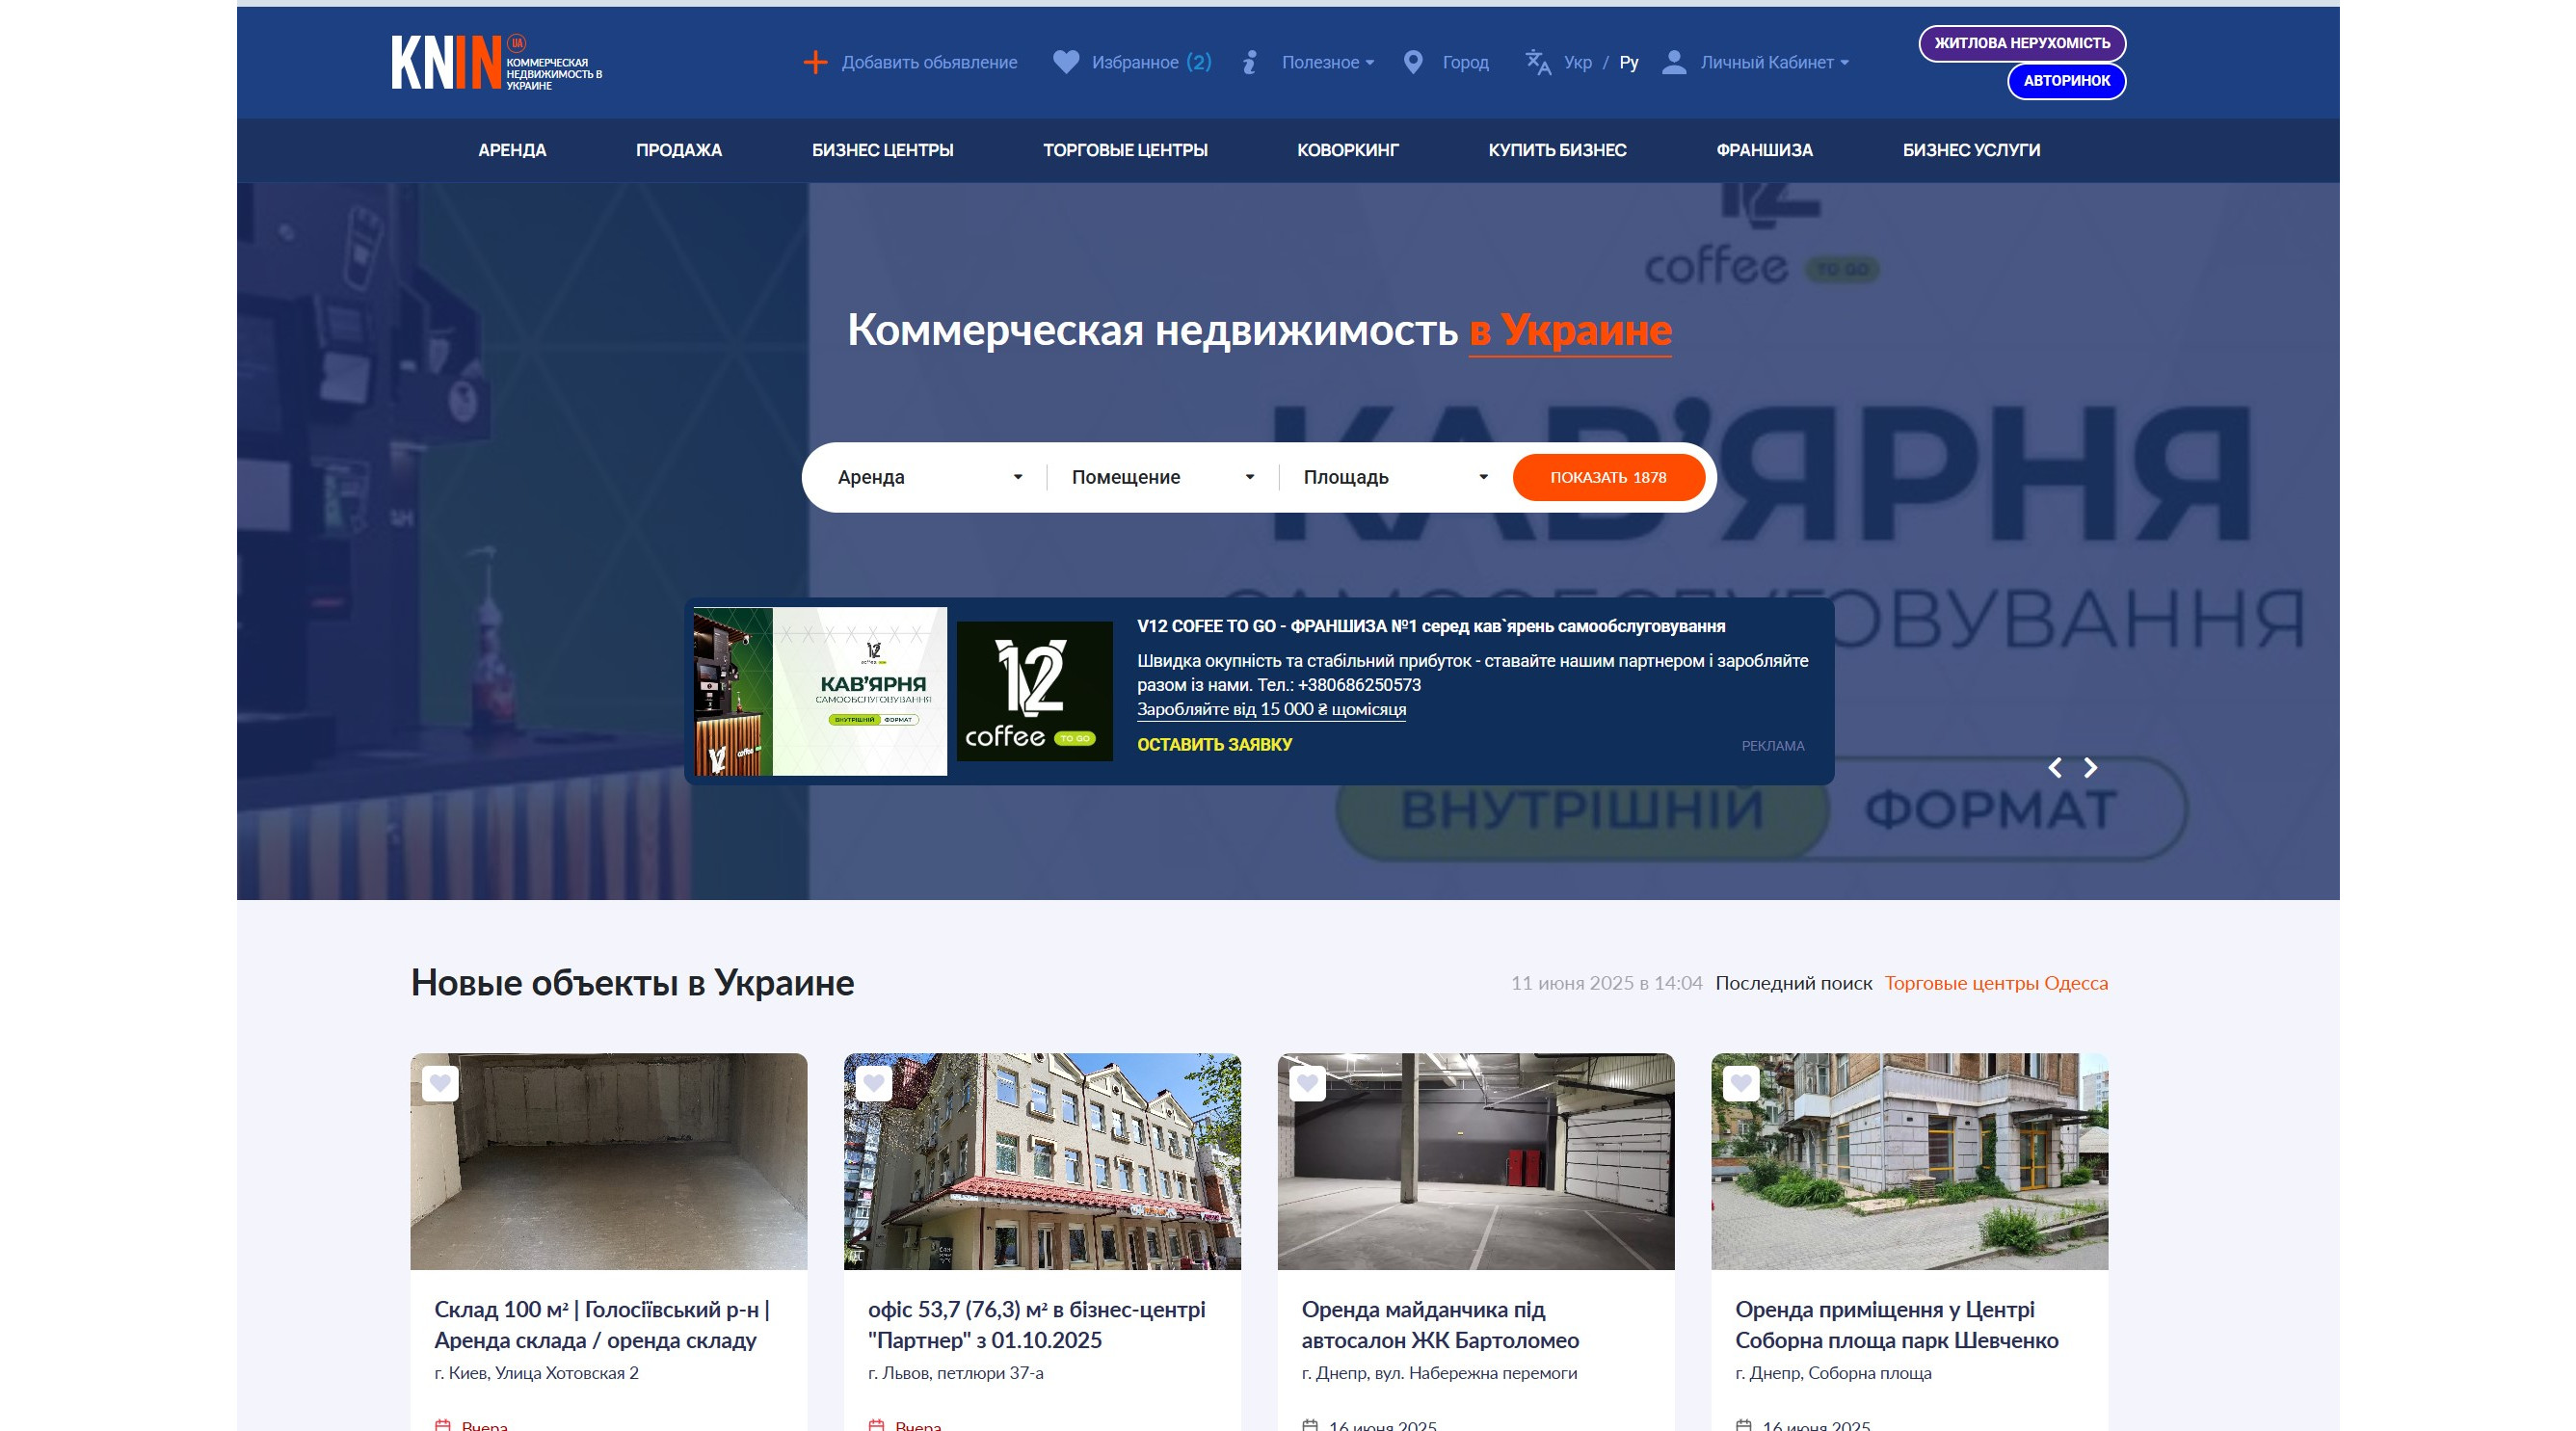
Task: Expand the Площадь area dropdown
Action: [1395, 477]
